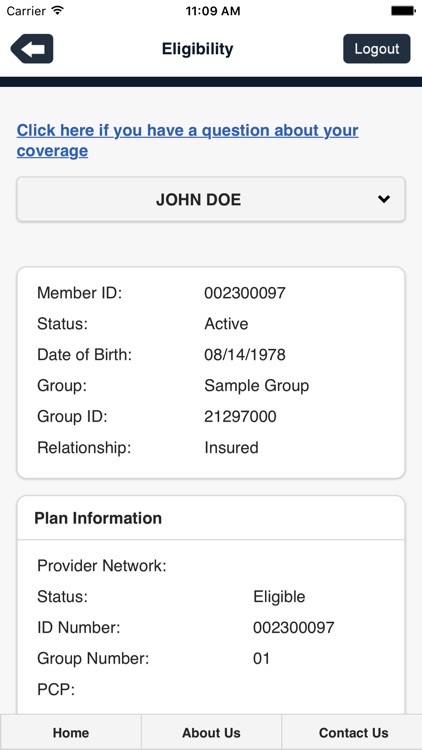Tap the battery indicator icon
Viewport: 422px width, 750px height.
(403, 11)
